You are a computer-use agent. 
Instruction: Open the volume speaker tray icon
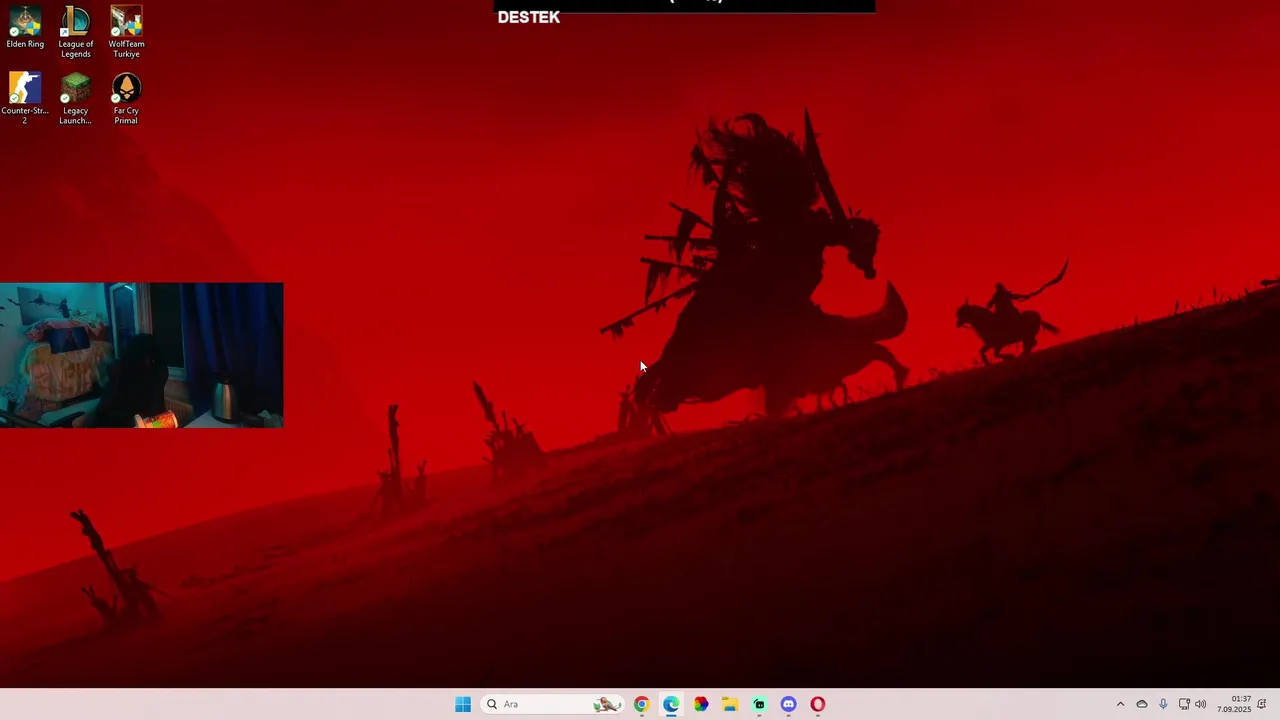pyautogui.click(x=1200, y=704)
